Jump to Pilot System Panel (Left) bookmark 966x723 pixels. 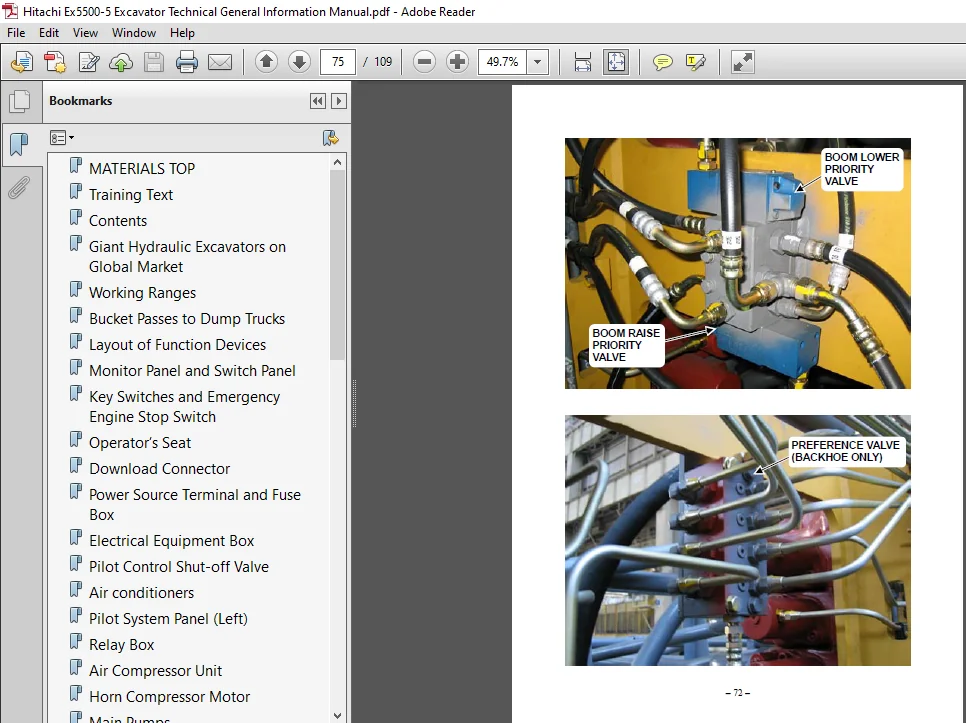click(x=168, y=618)
